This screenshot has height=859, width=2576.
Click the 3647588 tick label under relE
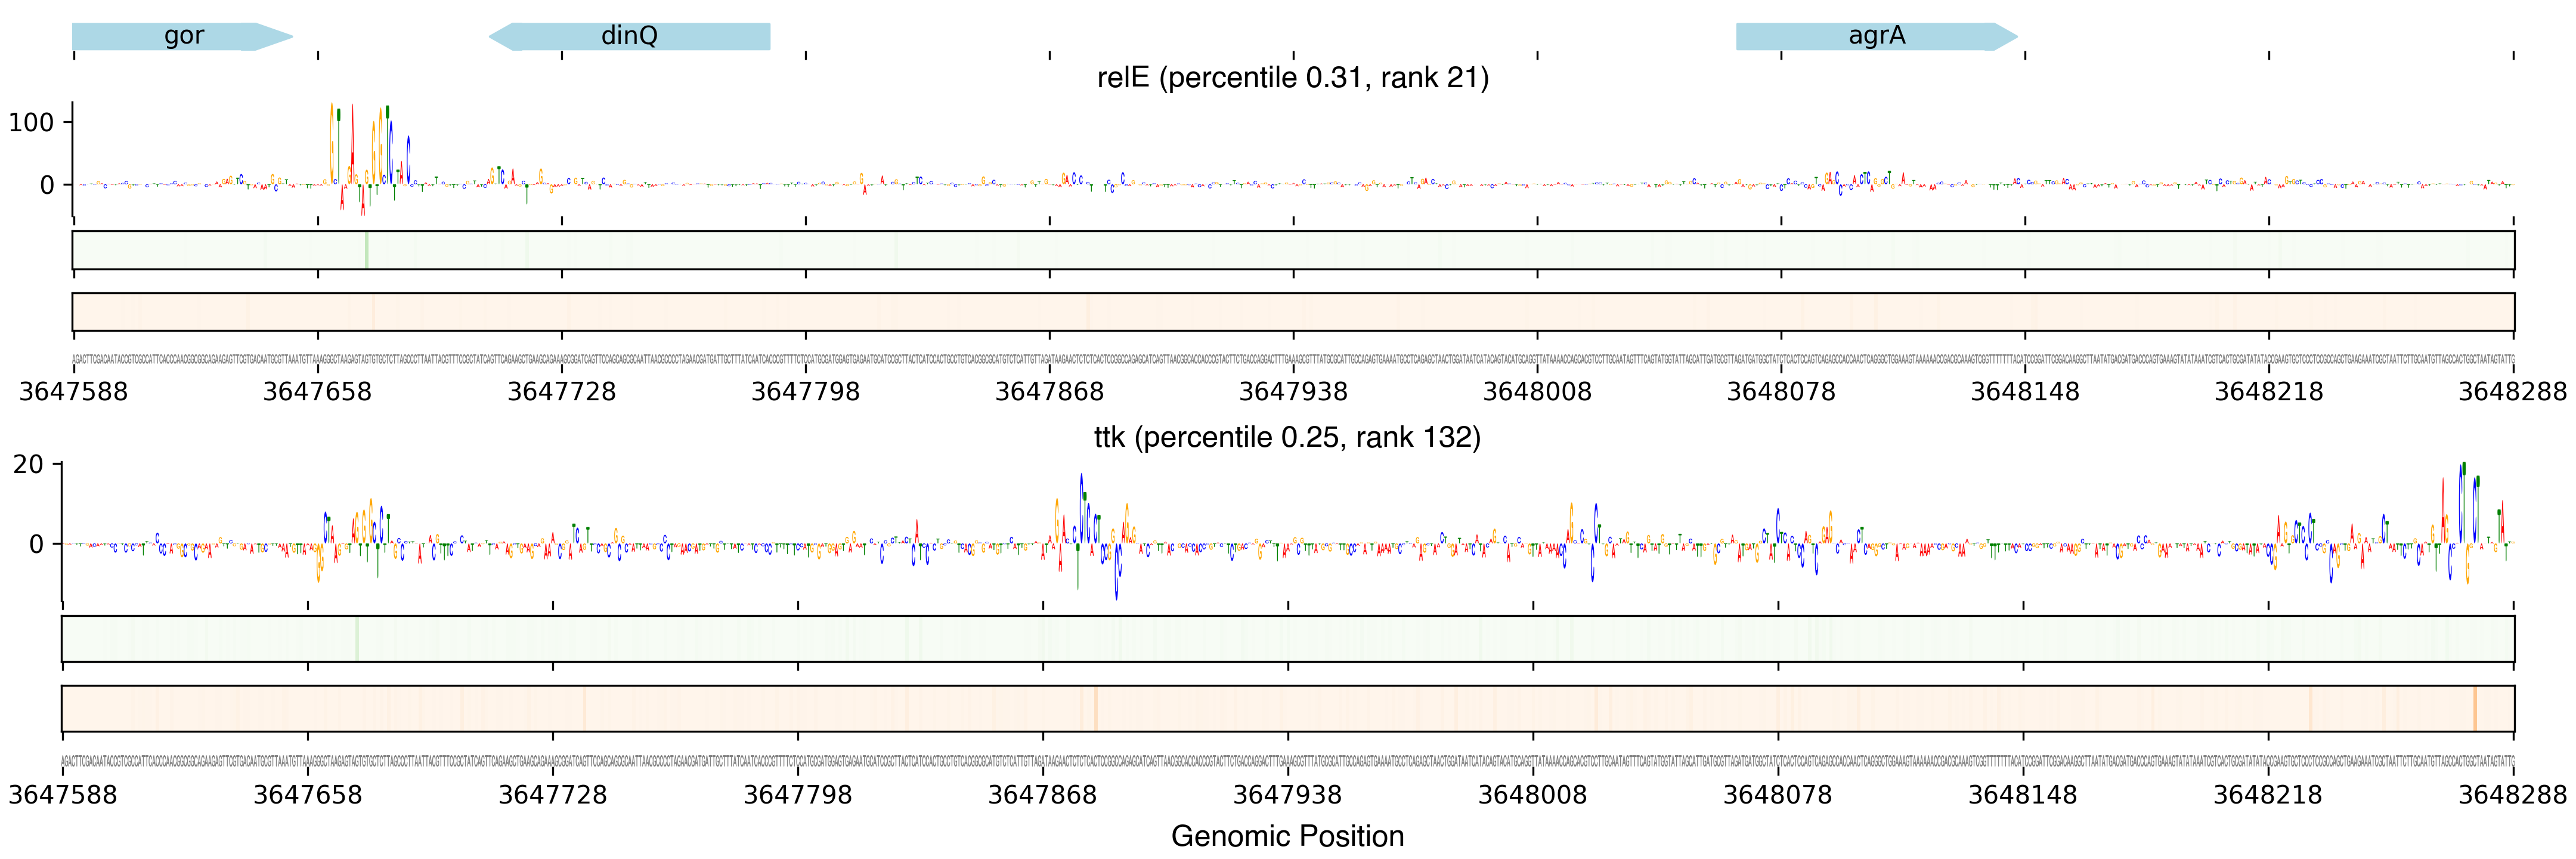pos(73,391)
